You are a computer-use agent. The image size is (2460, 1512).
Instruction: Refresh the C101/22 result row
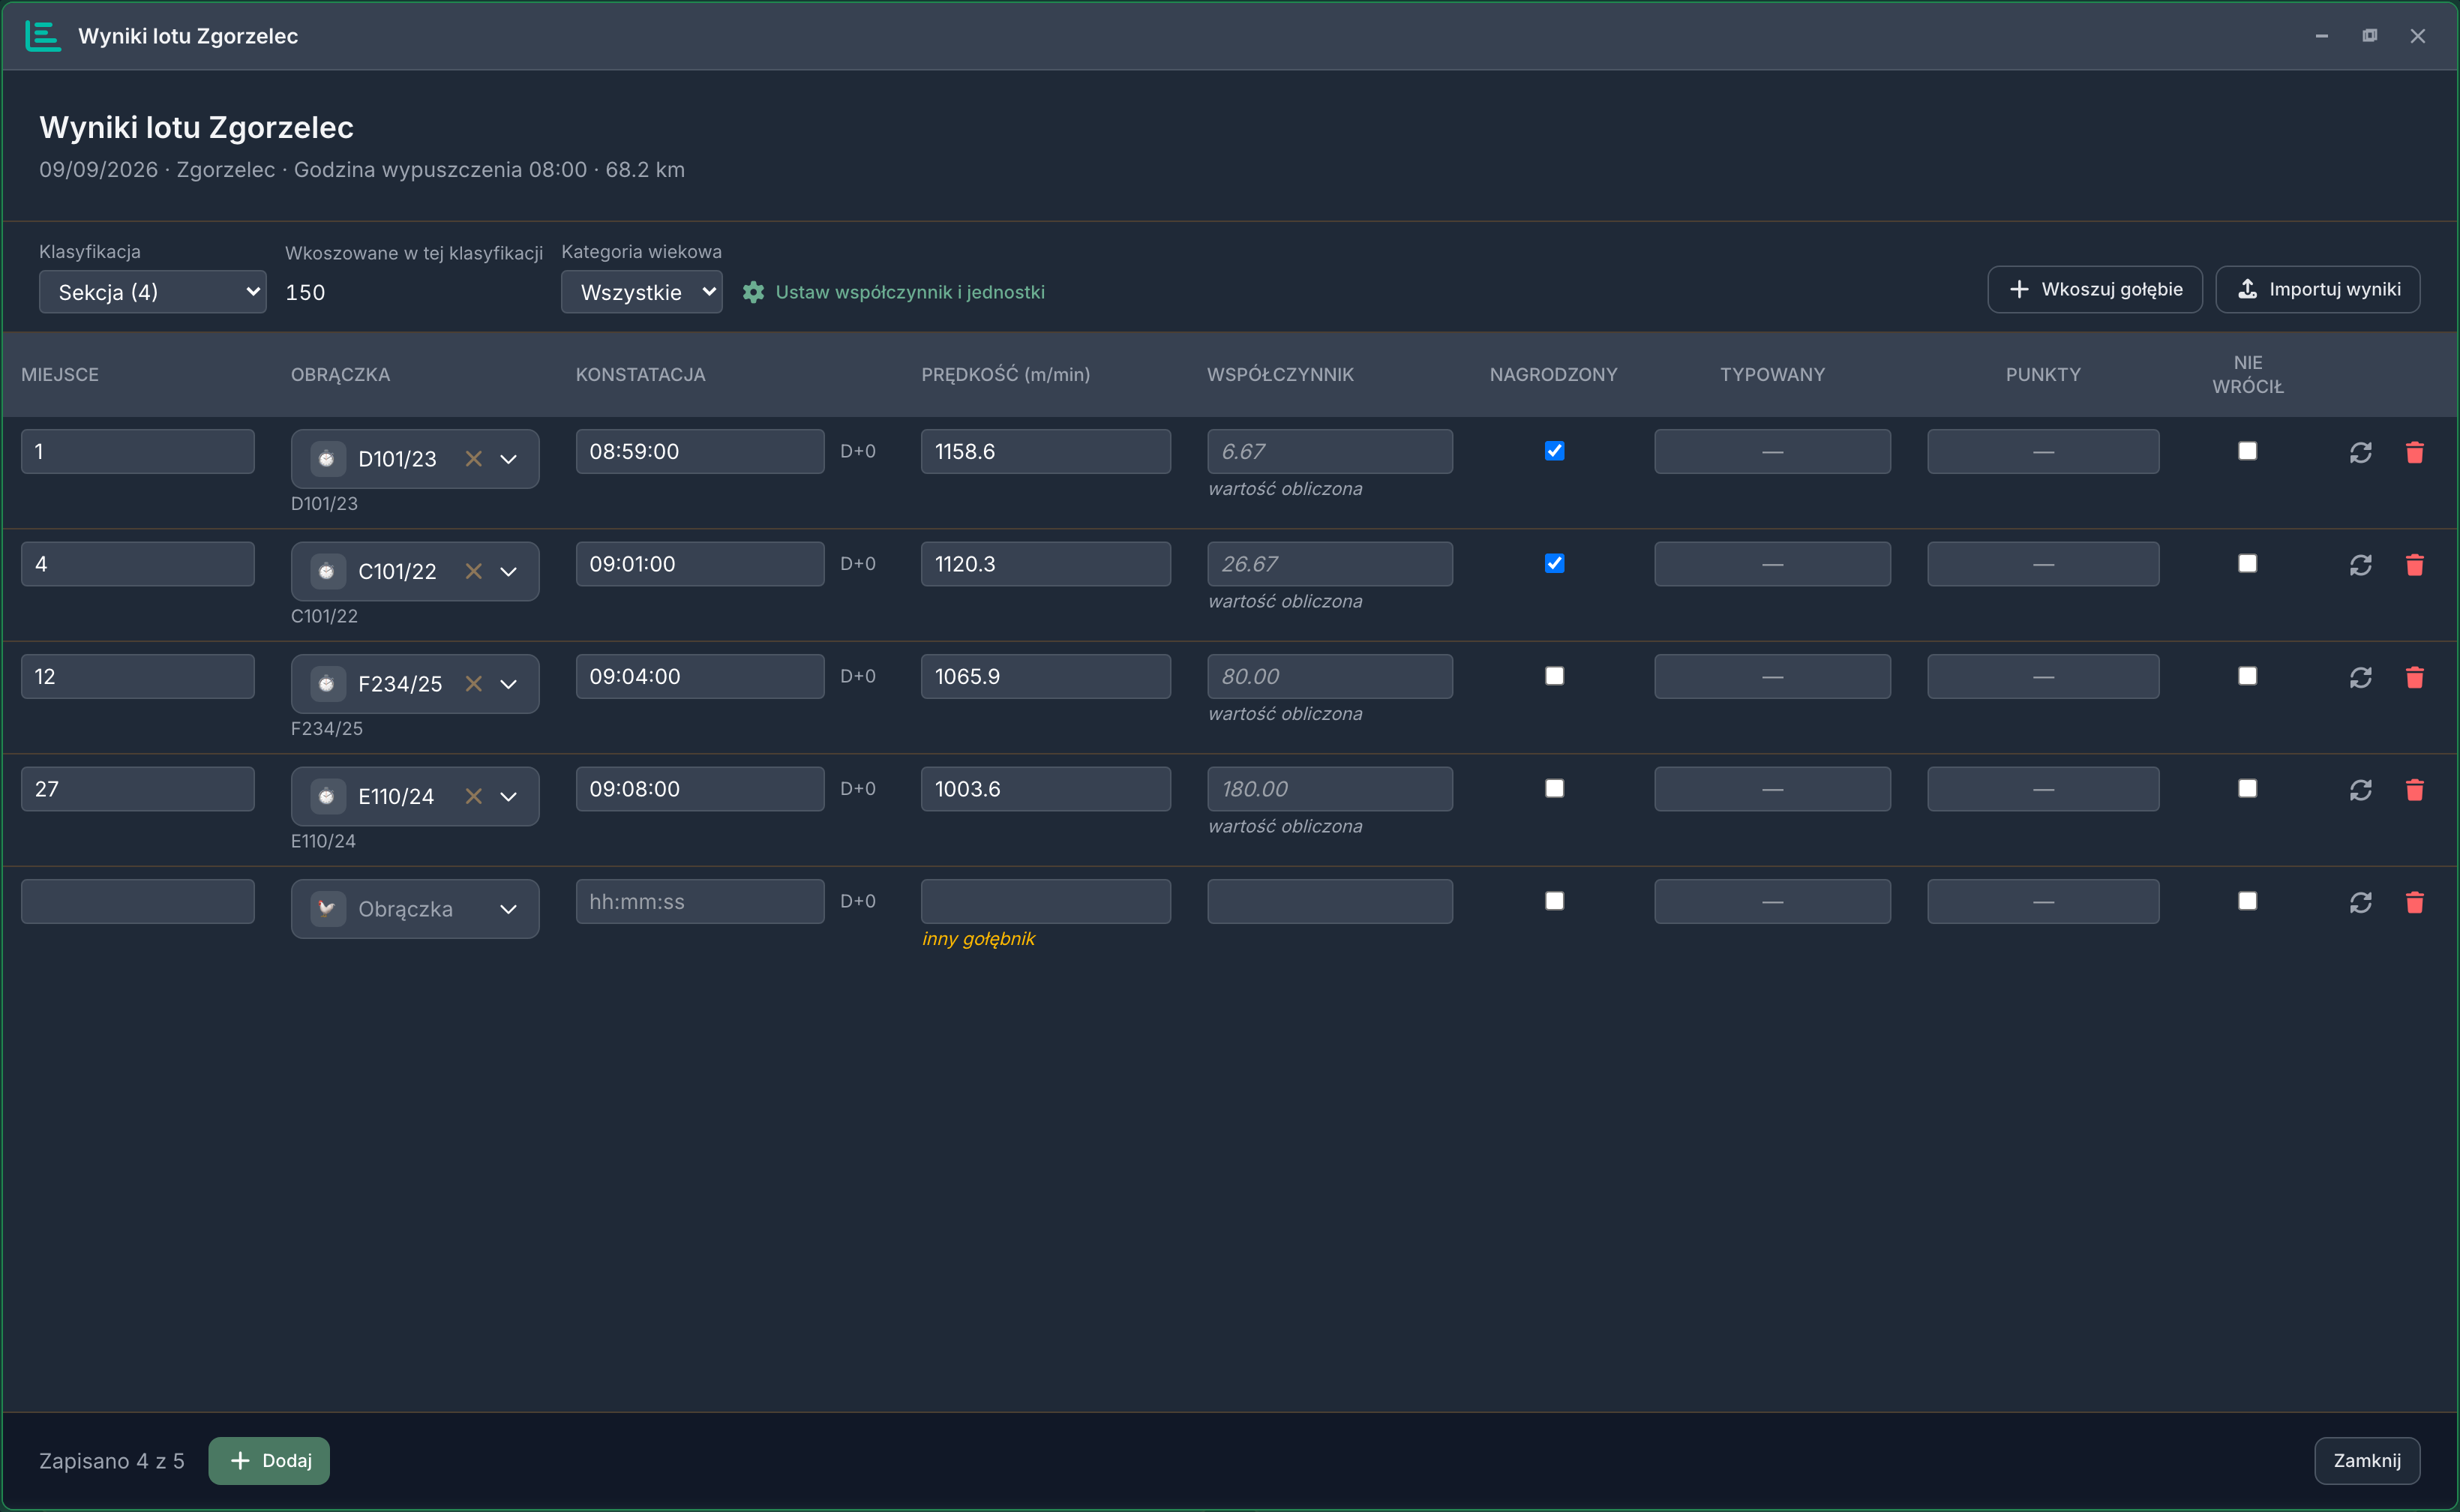tap(2360, 565)
